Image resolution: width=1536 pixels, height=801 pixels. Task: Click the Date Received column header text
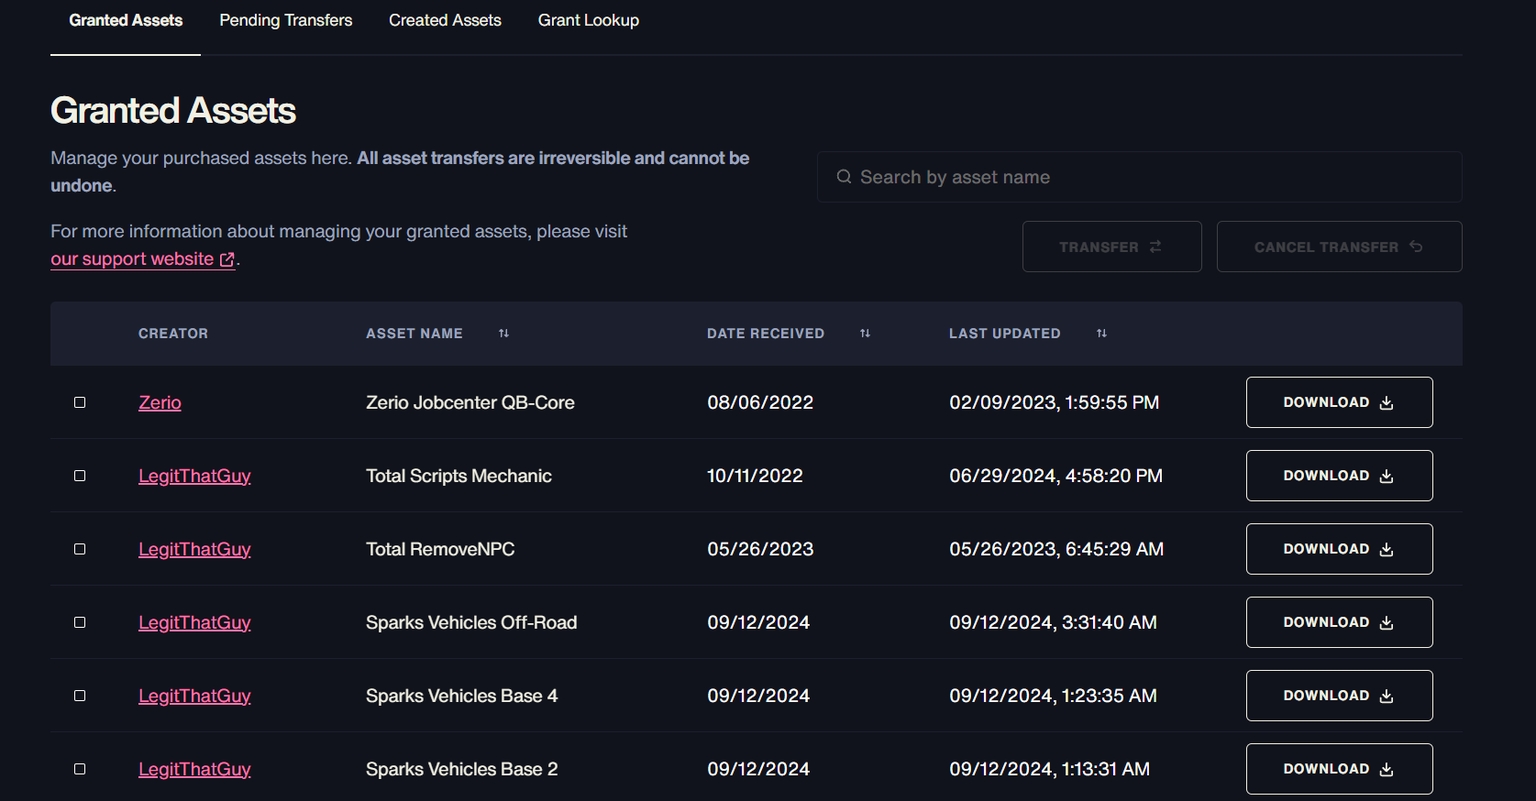(x=766, y=333)
